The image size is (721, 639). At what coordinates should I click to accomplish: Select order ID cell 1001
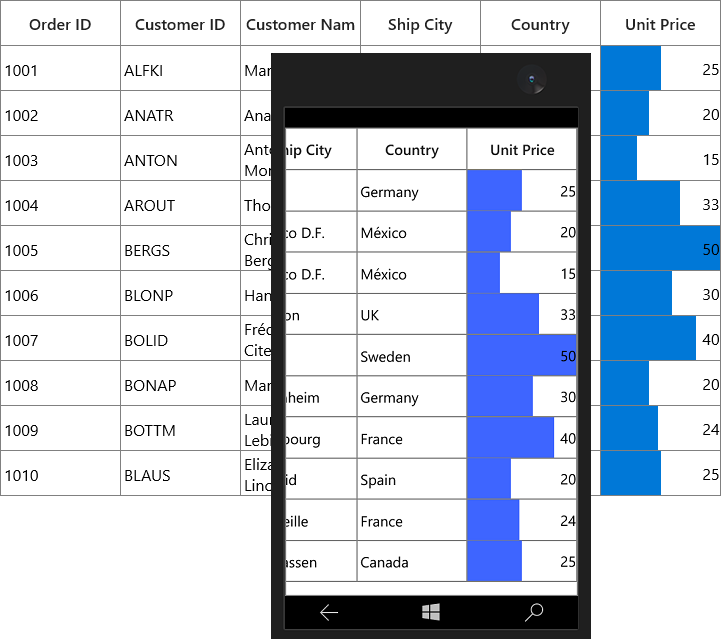coord(60,68)
